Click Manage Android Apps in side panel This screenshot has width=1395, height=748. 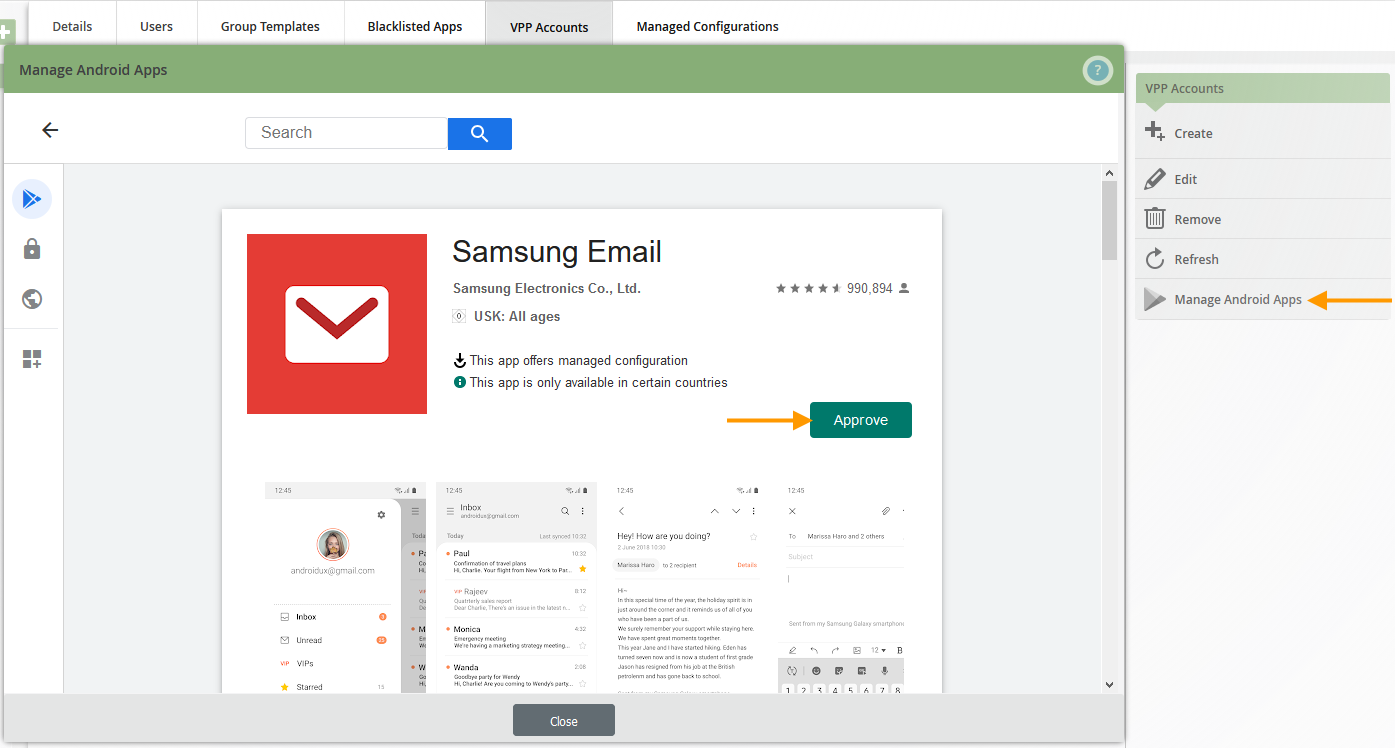click(x=1238, y=299)
